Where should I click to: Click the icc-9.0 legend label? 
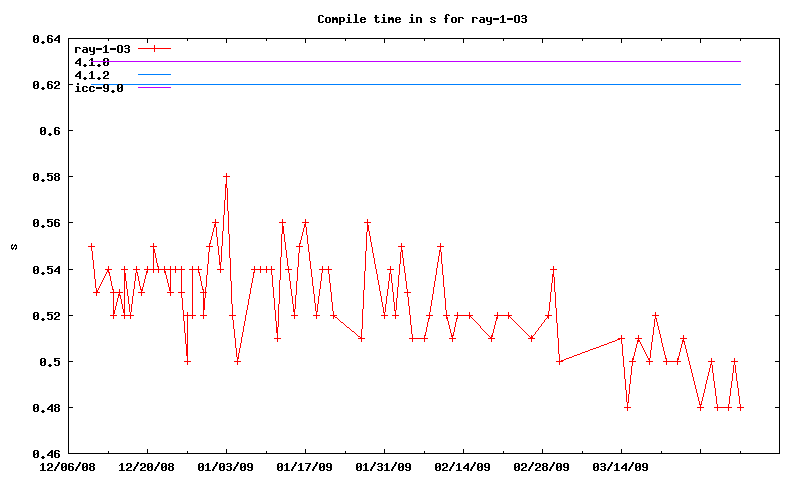point(99,88)
